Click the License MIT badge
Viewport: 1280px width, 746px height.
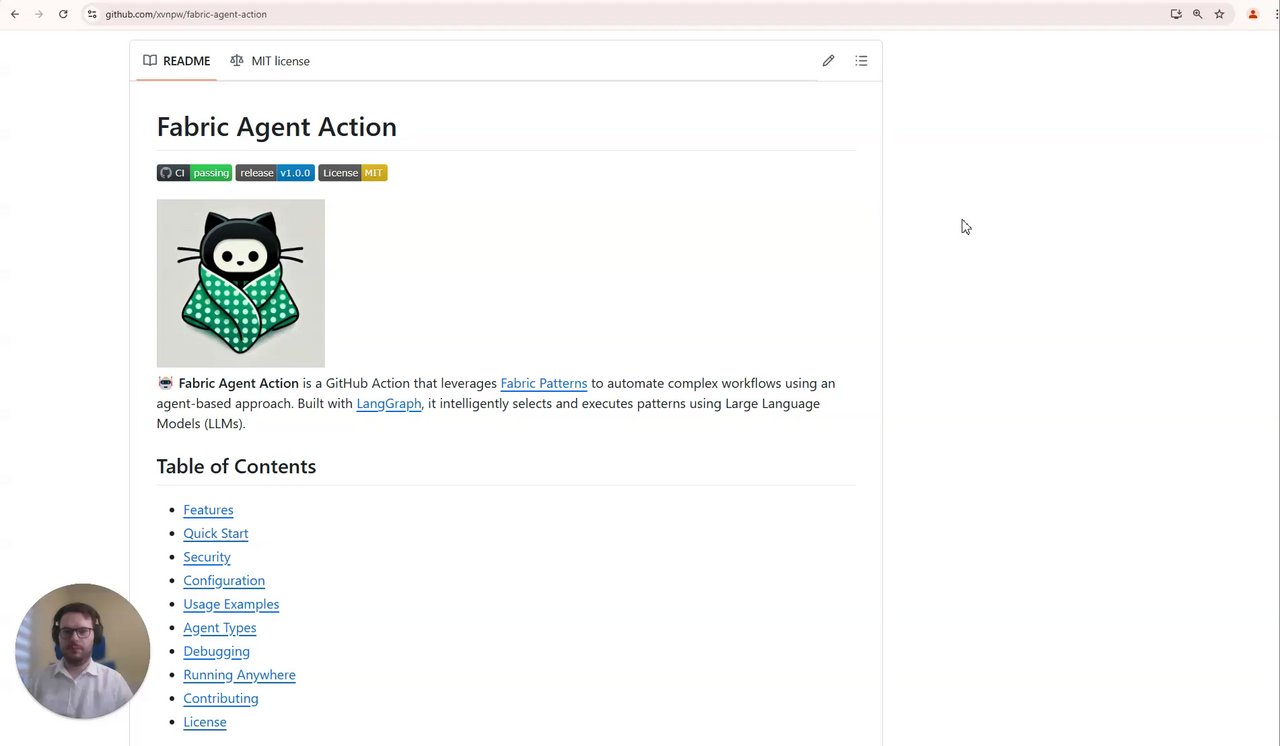coord(353,173)
